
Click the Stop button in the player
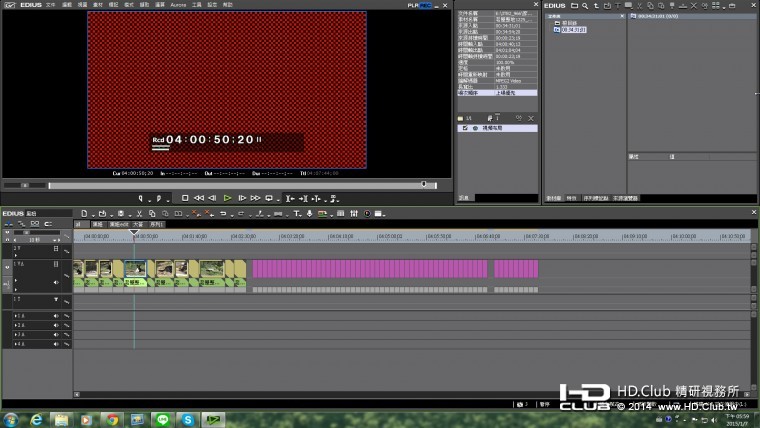click(185, 198)
